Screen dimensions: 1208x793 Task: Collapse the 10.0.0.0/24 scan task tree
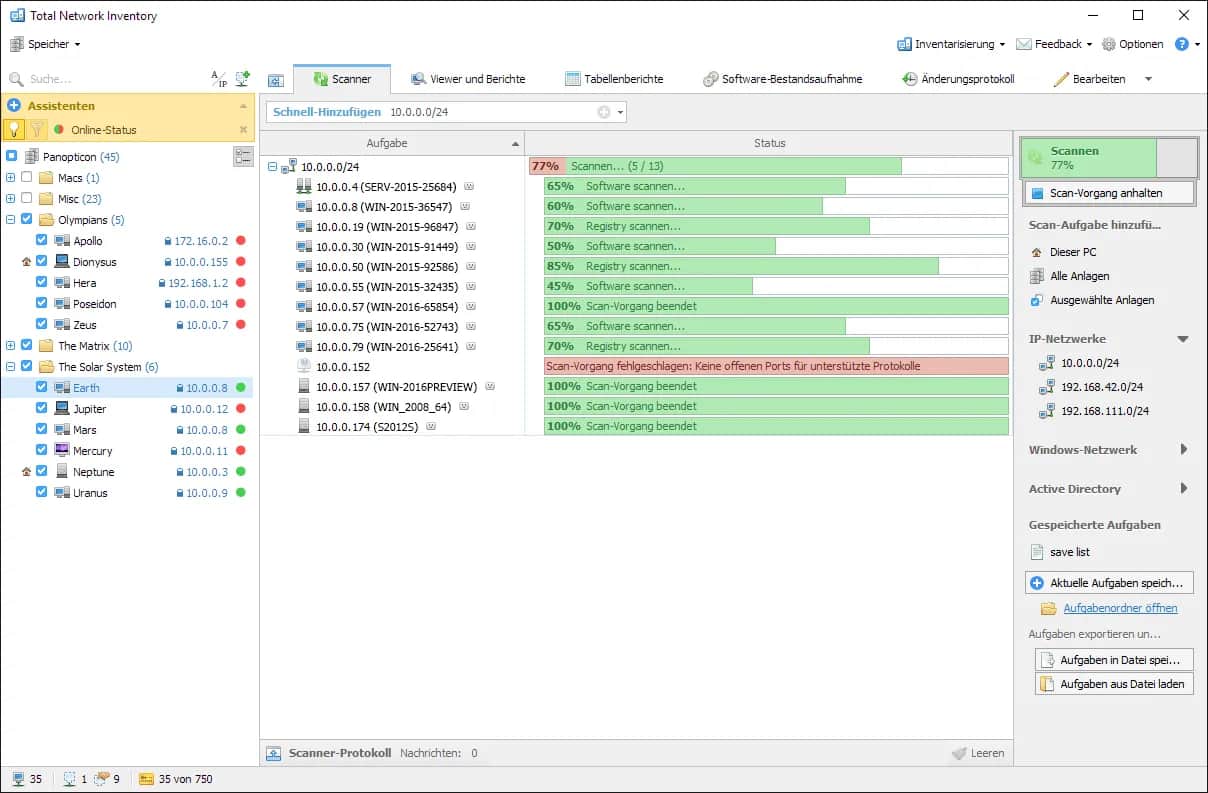[x=273, y=165]
